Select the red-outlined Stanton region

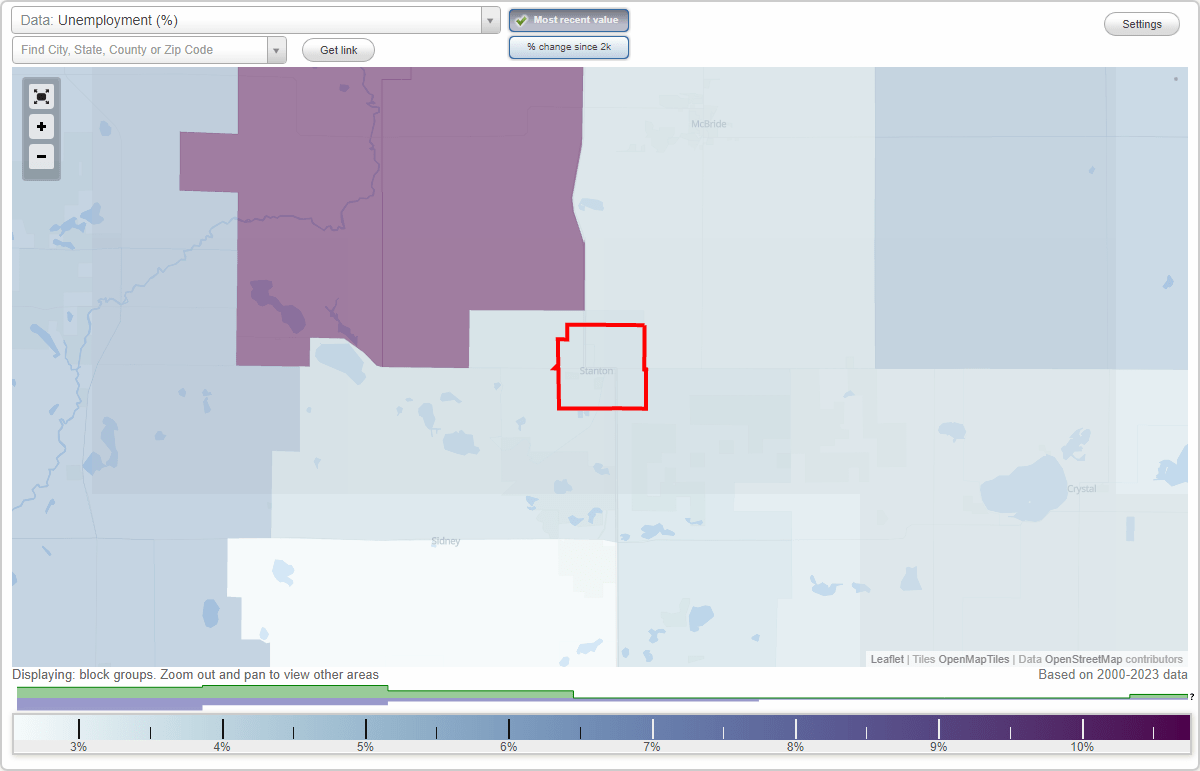(x=600, y=368)
